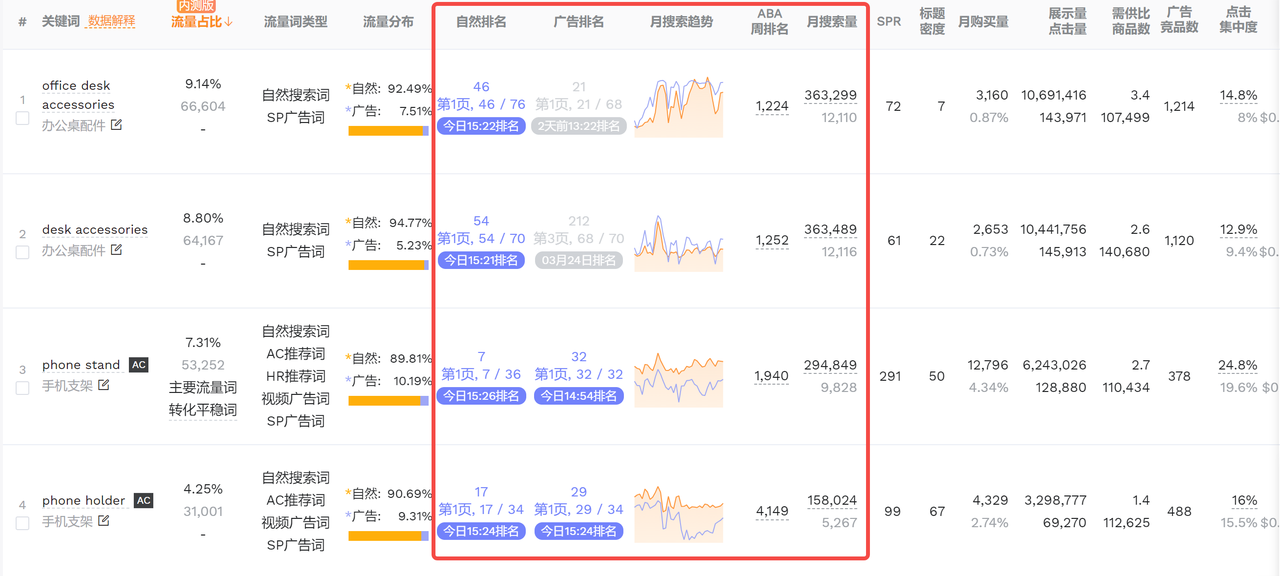
Task: Click the 今日15:22排名 badge
Action: 481,126
